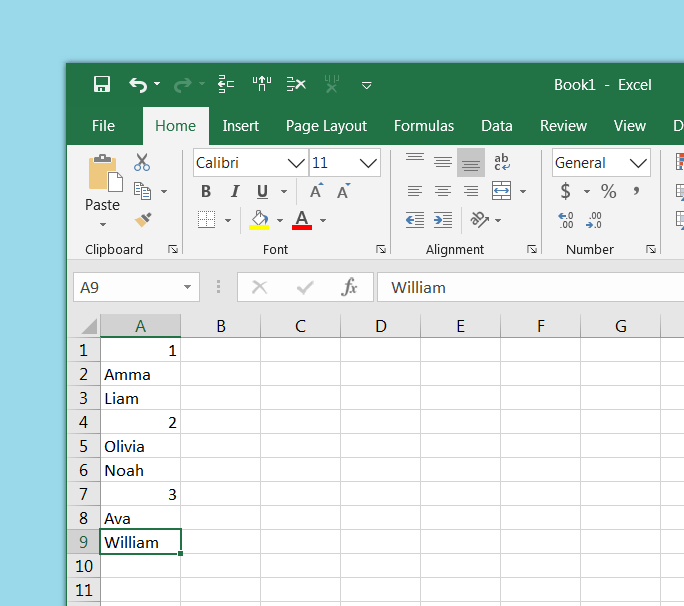Apply the yellow fill color

pos(259,219)
